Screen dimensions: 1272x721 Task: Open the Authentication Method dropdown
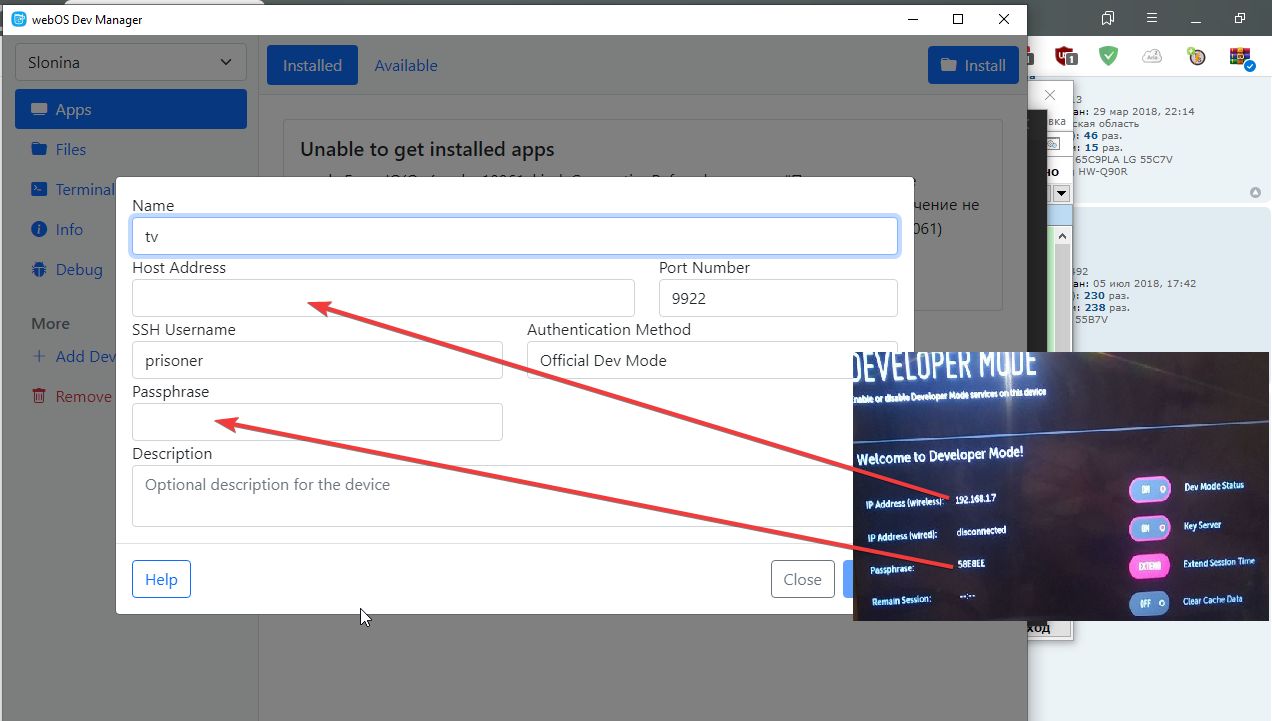(x=690, y=360)
